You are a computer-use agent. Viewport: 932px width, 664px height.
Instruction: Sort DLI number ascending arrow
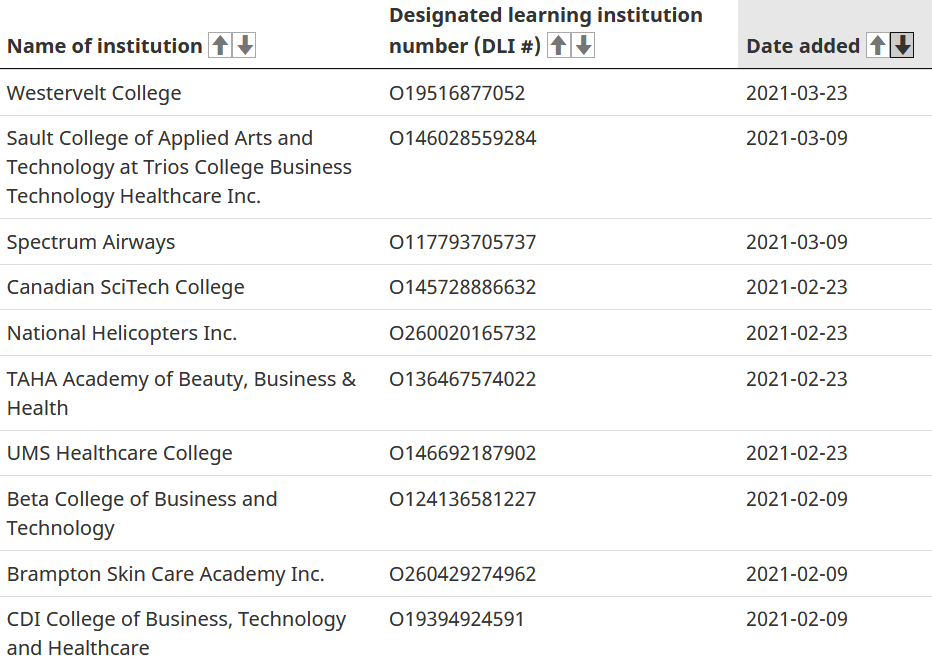pyautogui.click(x=559, y=45)
